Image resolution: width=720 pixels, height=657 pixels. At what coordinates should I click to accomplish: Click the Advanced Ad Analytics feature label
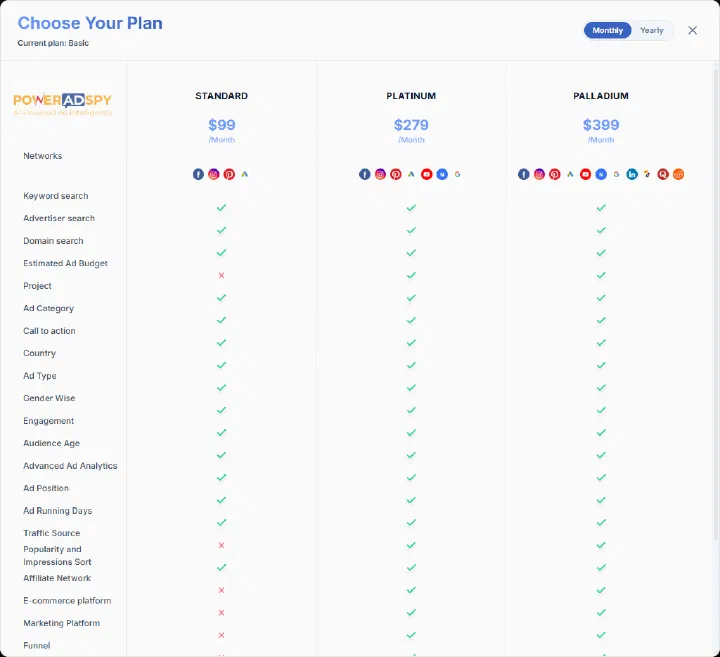point(70,466)
